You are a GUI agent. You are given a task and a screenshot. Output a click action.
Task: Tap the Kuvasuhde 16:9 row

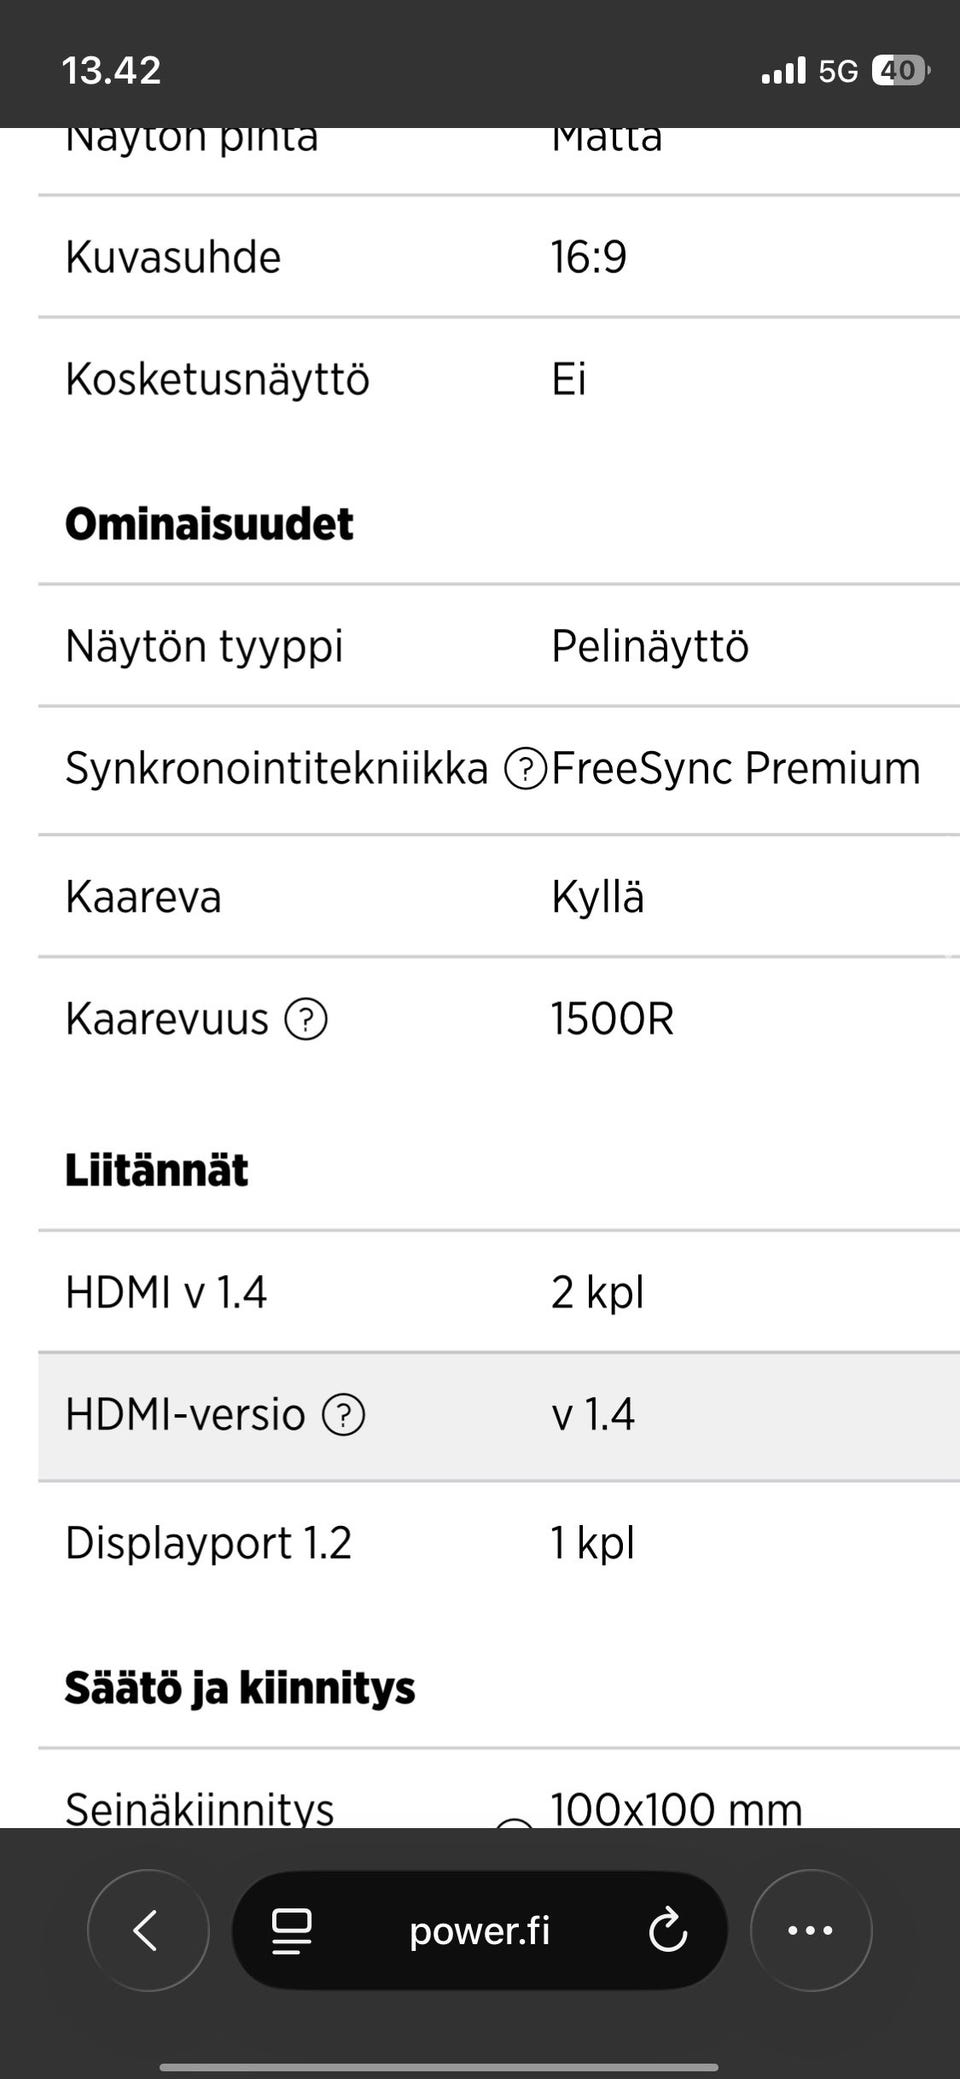tap(480, 257)
